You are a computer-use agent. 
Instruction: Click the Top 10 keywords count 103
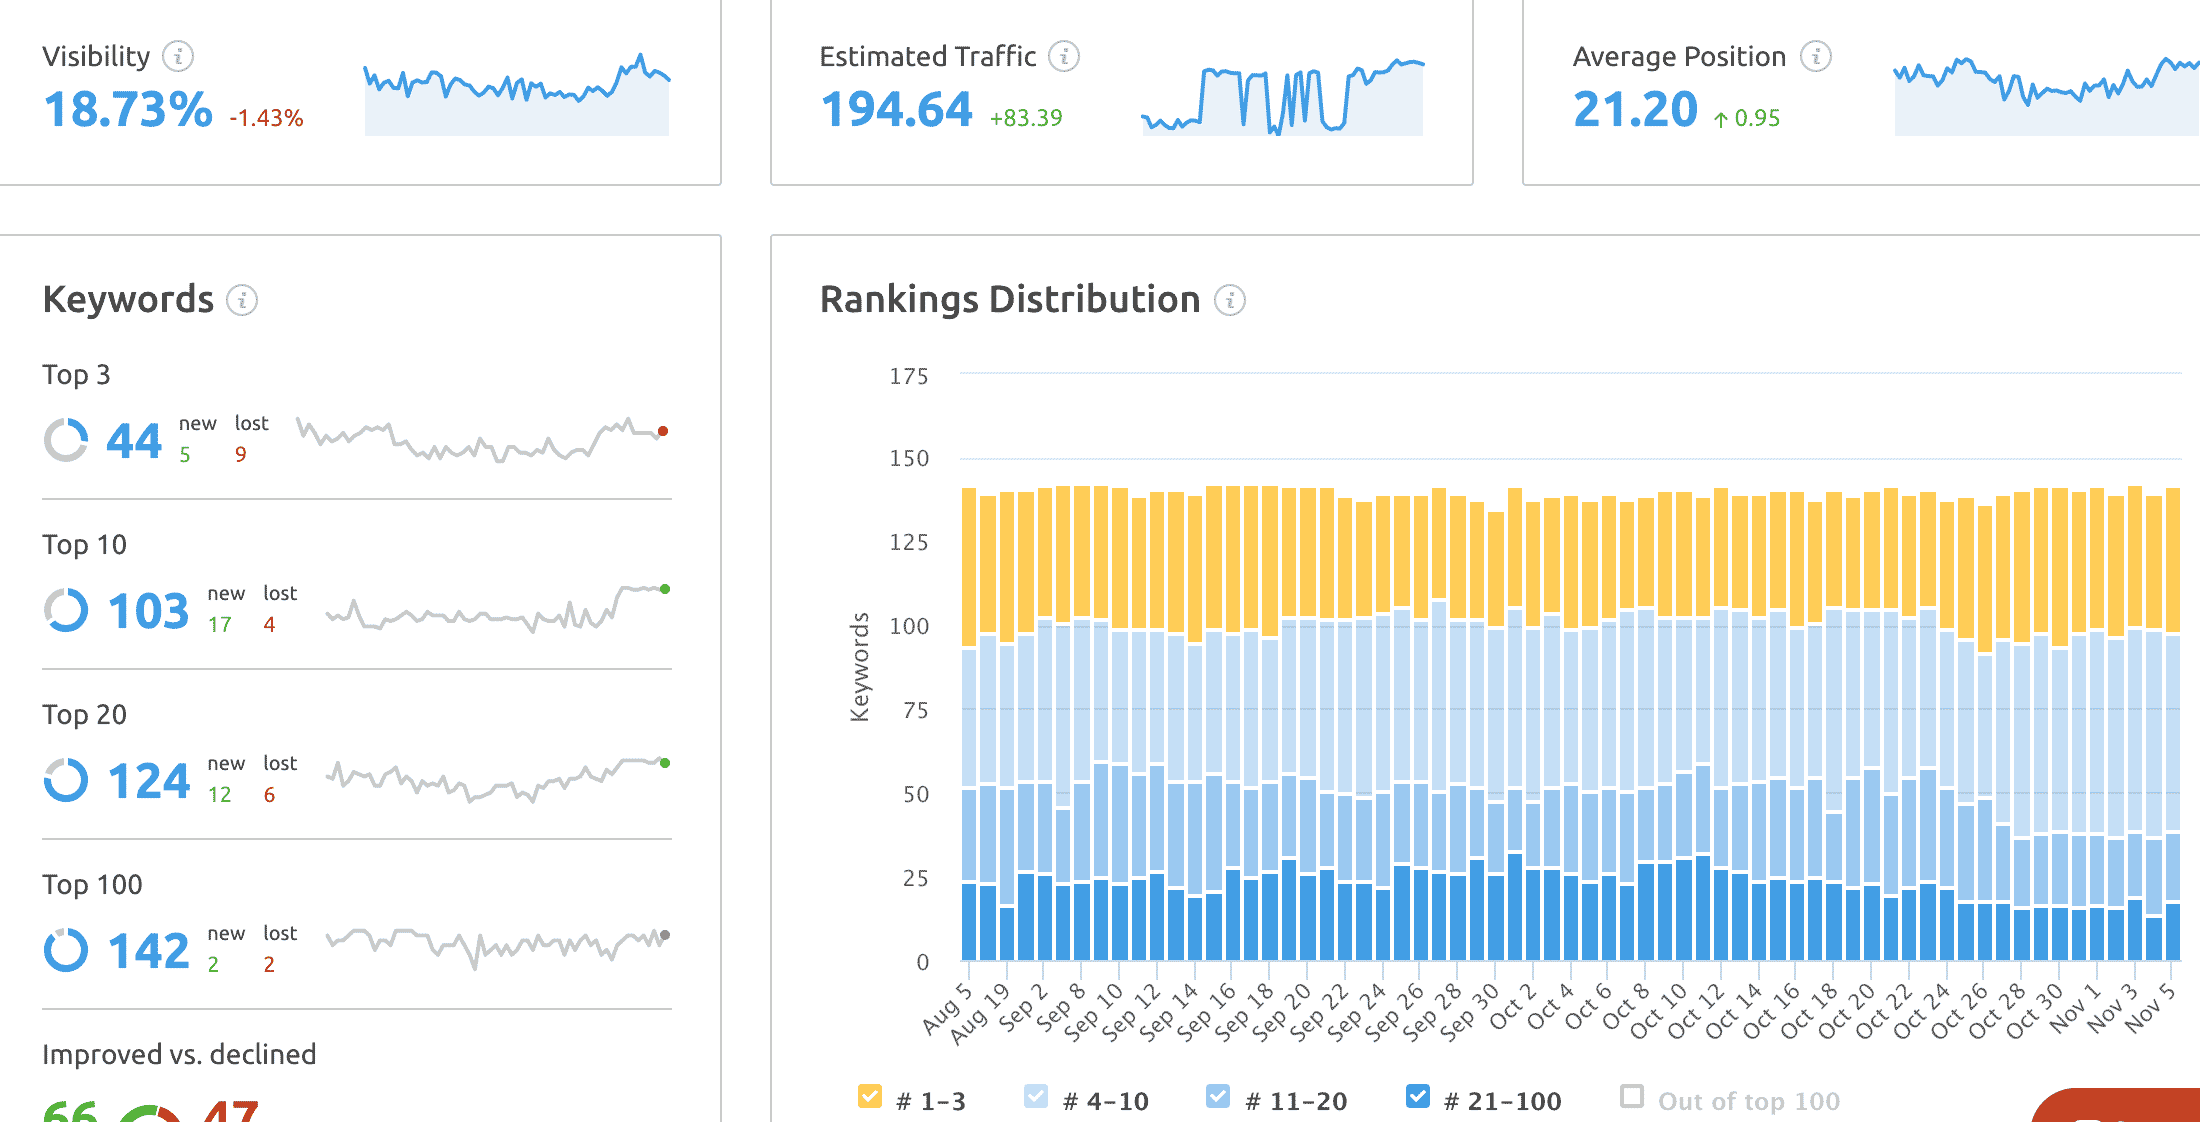148,611
